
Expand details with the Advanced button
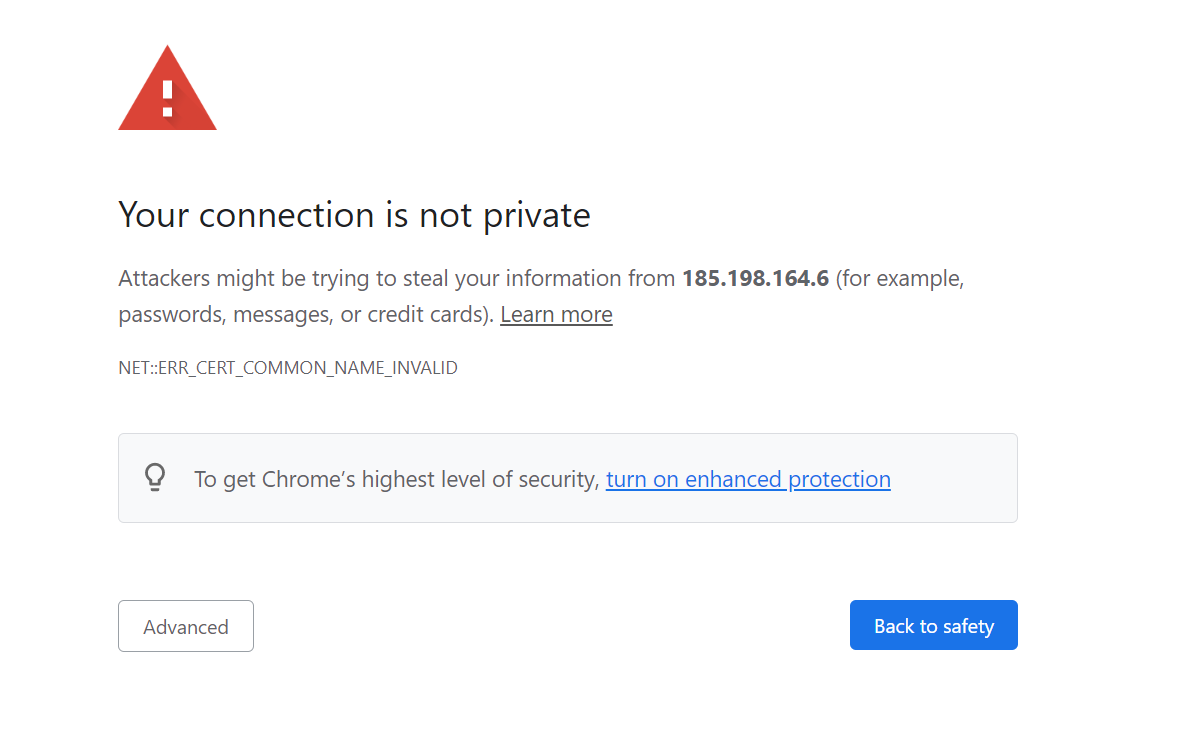pos(186,626)
